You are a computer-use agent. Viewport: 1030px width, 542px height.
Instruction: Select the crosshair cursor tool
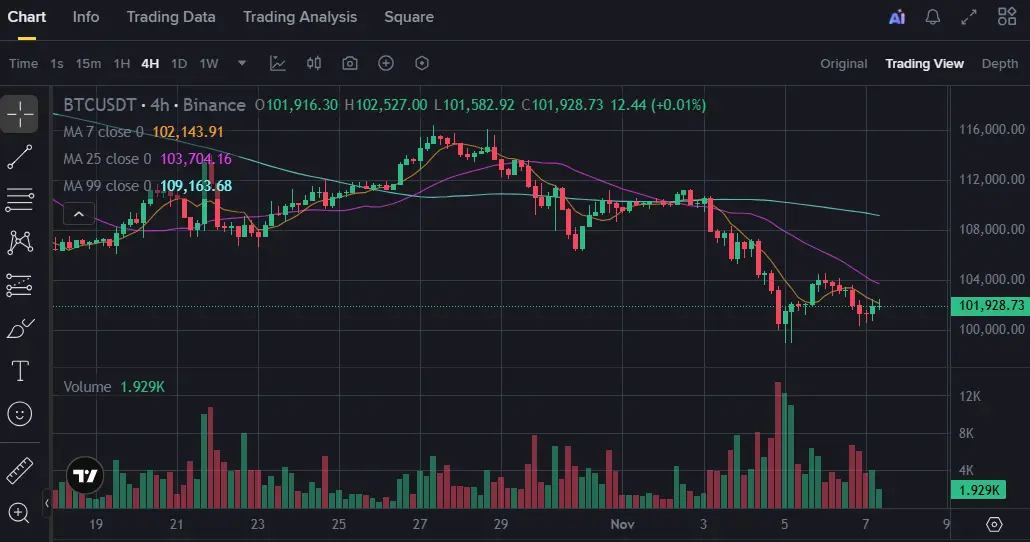[20, 114]
